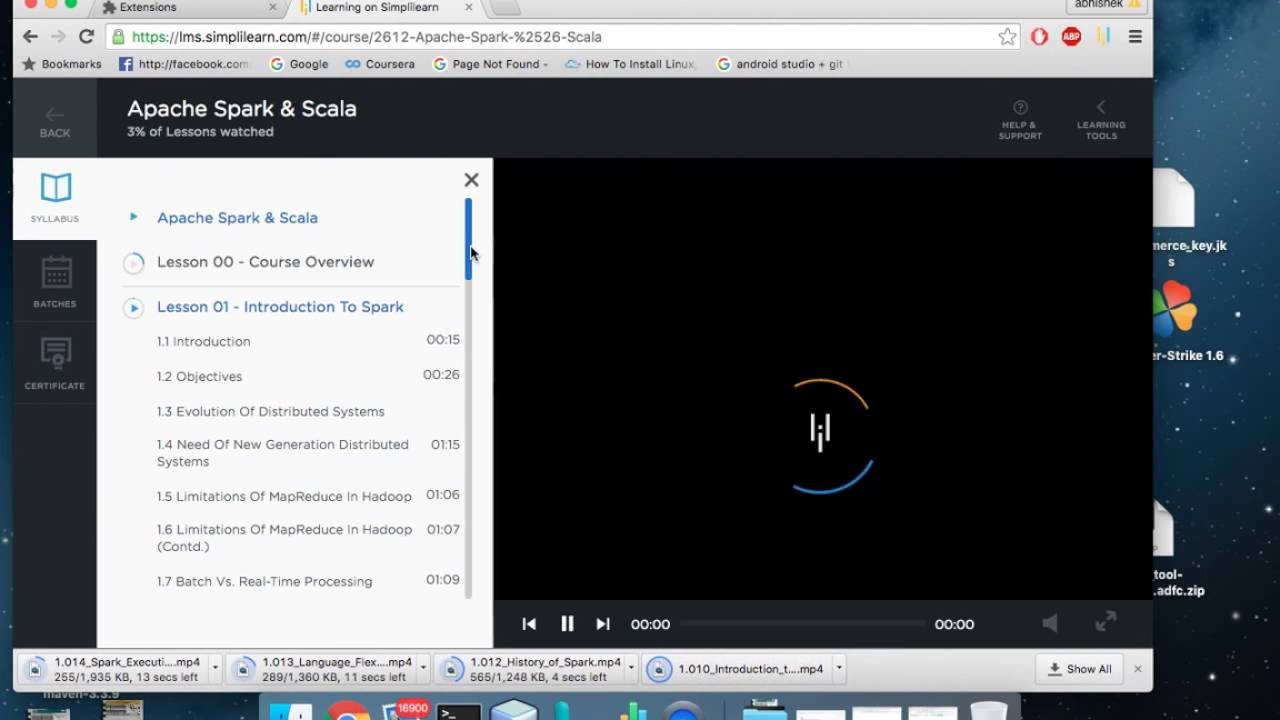Screen dimensions: 1280x720
Task: Click the address bar URL field
Action: point(560,37)
